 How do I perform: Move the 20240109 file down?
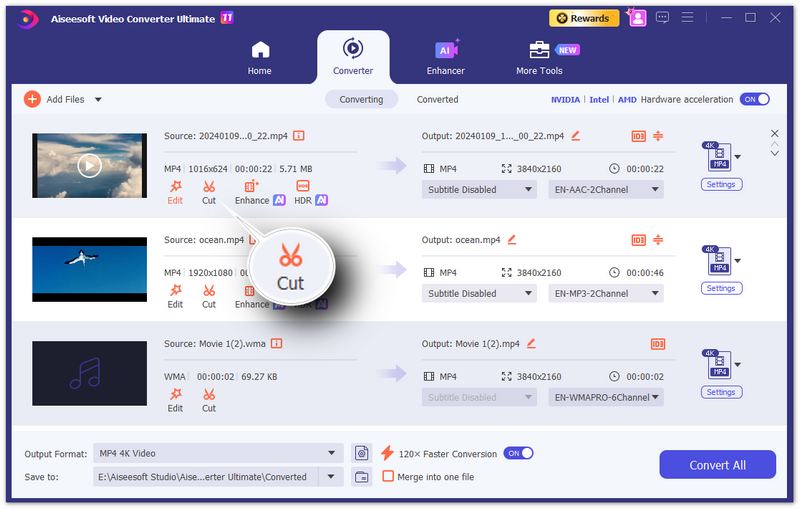click(774, 154)
